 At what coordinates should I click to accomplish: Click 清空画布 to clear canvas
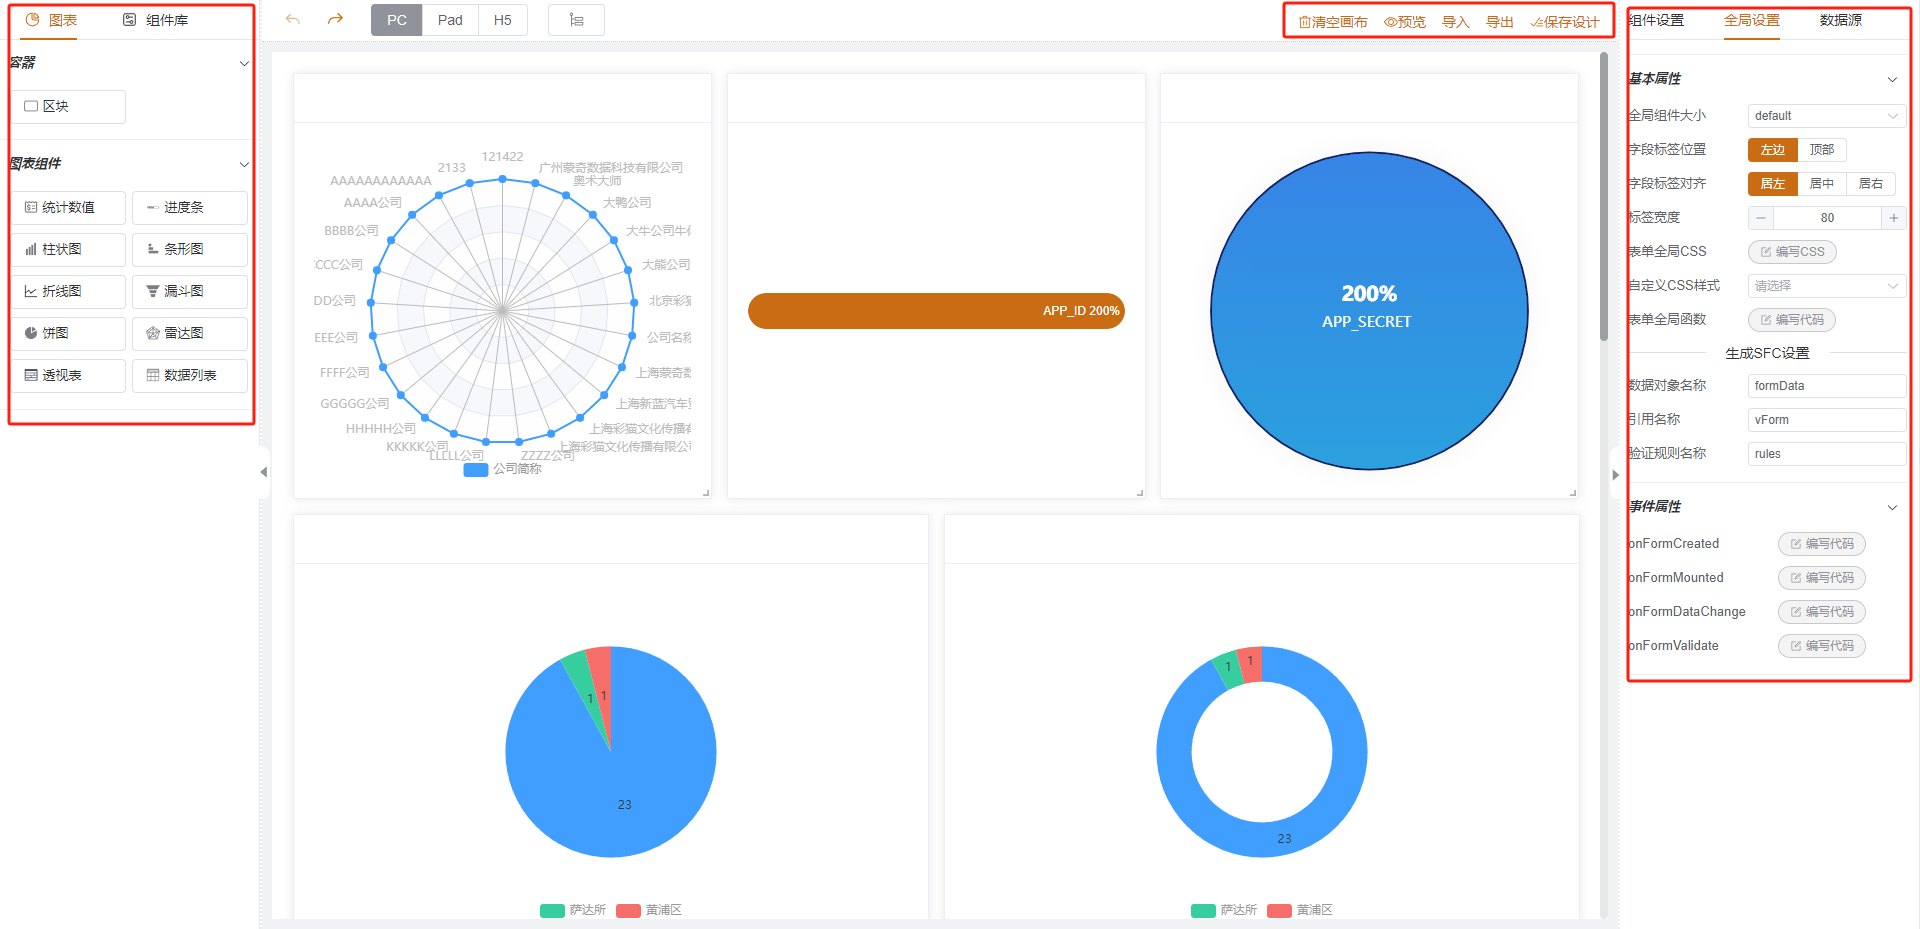tap(1333, 22)
